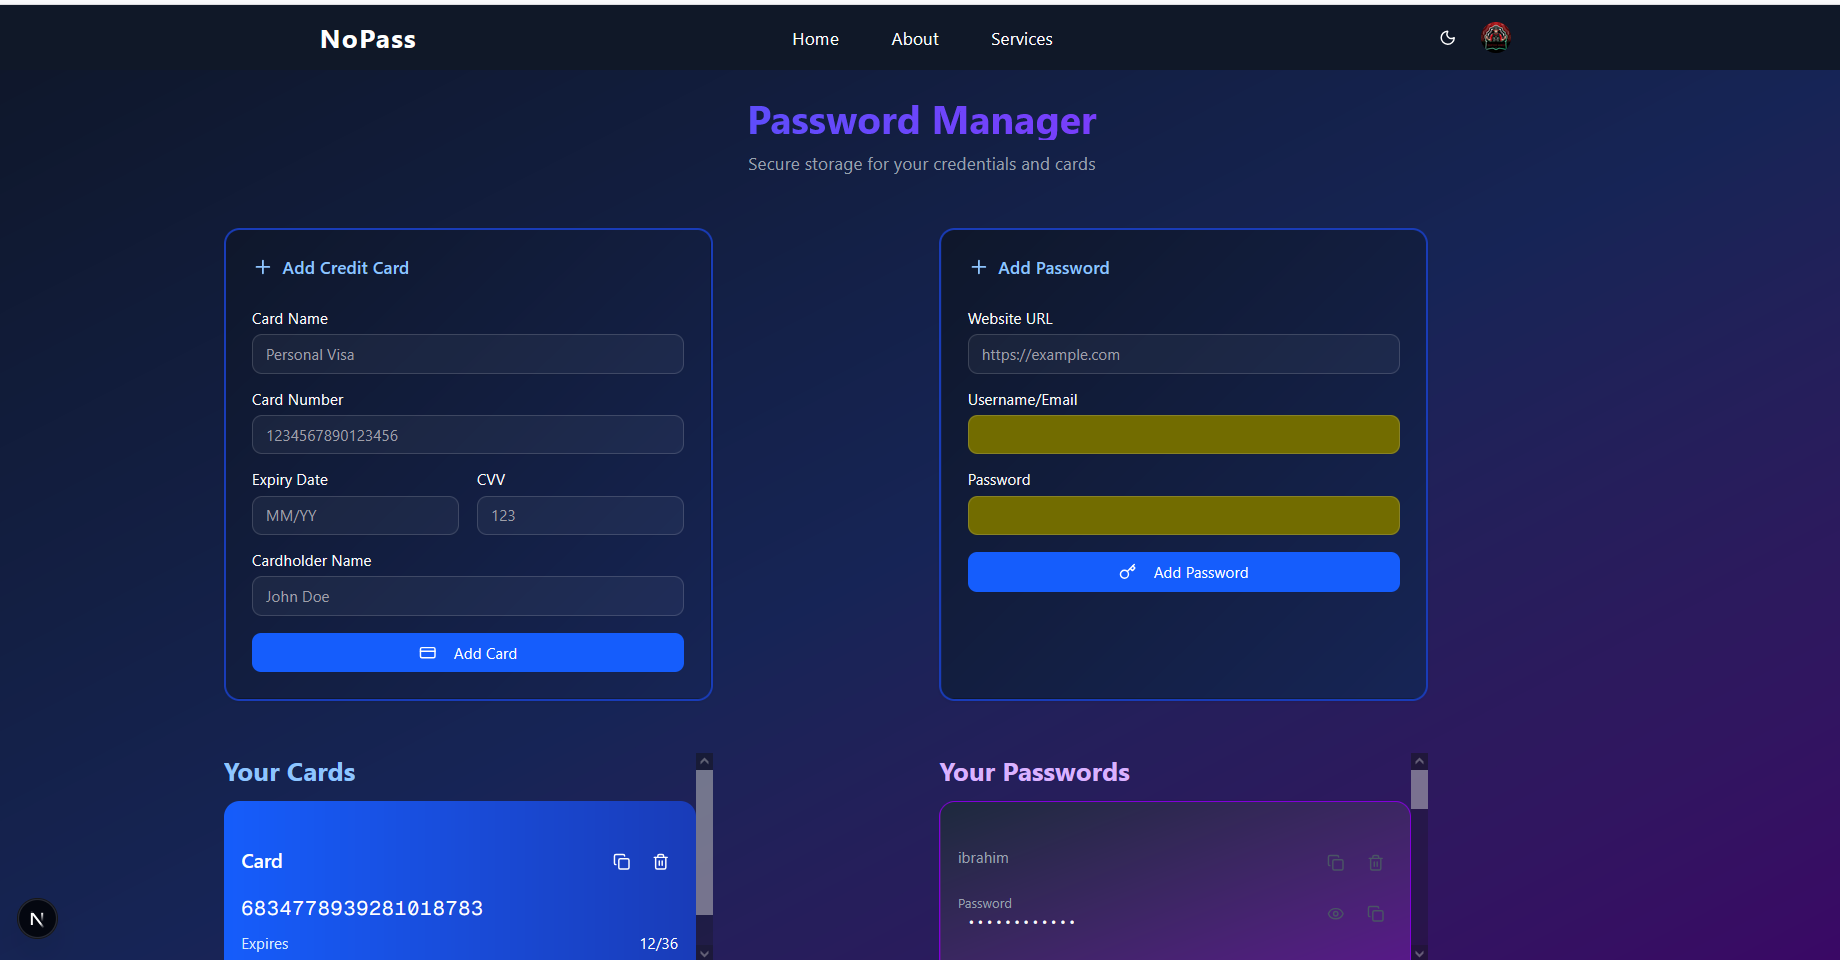Submit the Add Password button
Viewport: 1840px width, 960px height.
click(1183, 572)
